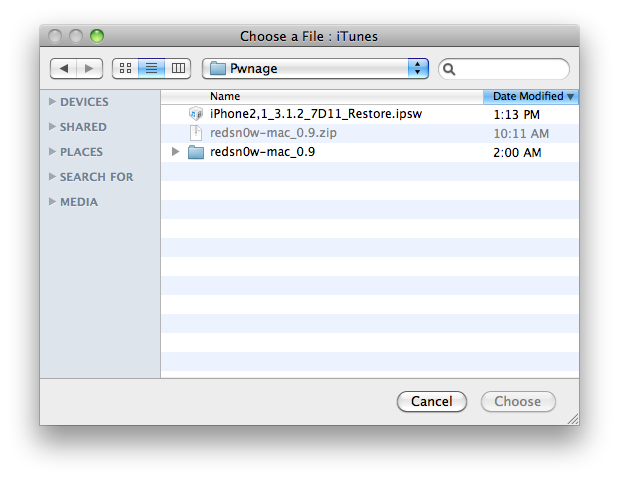Select the redsn0w-mac_0.9.zip file icon
Viewport: 619px width, 480px height.
(196, 133)
